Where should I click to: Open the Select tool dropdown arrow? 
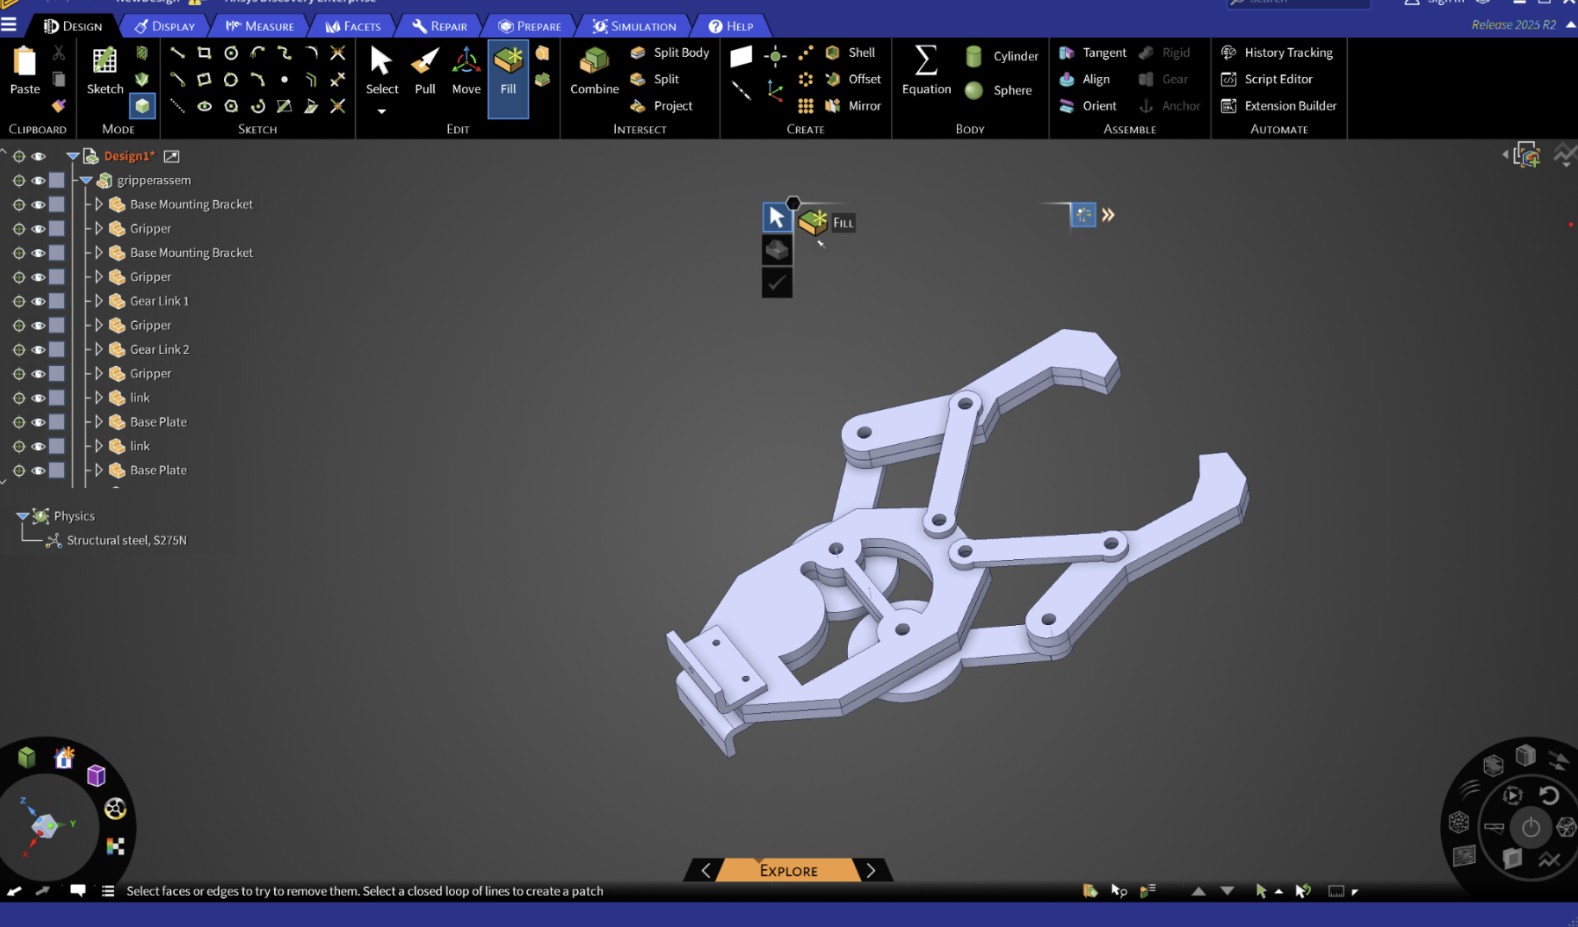[381, 111]
